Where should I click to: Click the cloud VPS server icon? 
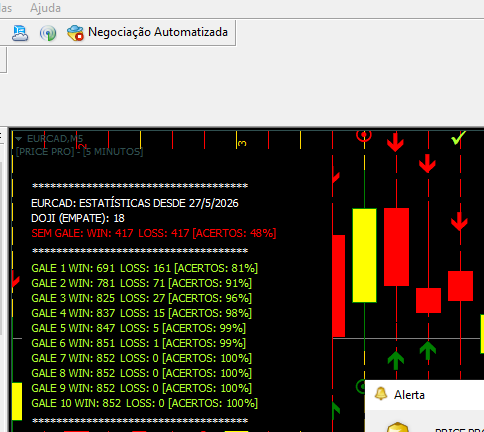20,33
